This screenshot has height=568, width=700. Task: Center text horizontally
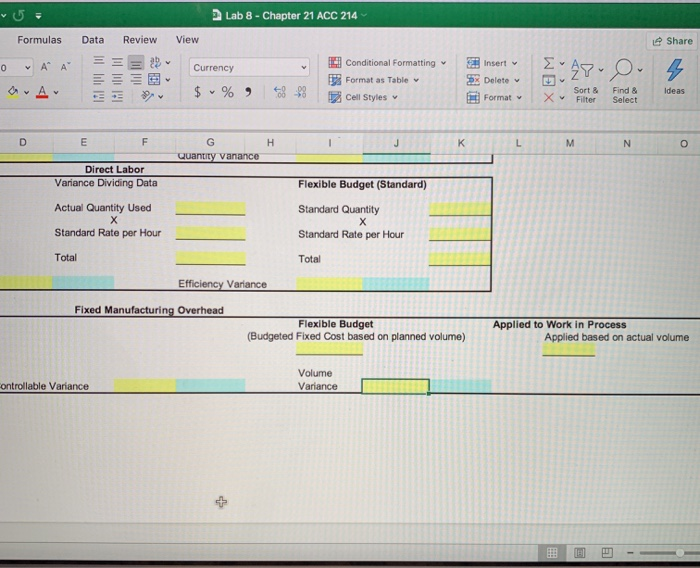pos(117,79)
